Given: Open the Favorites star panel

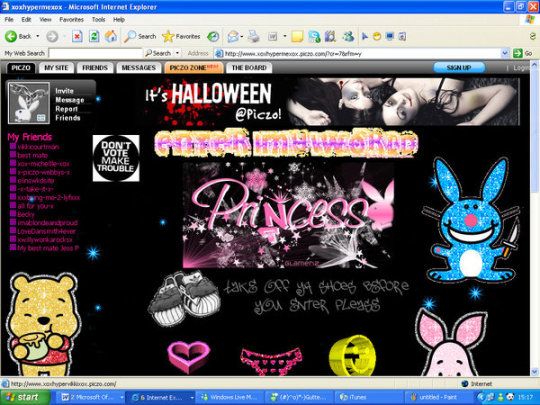Looking at the screenshot, I should pos(181,36).
